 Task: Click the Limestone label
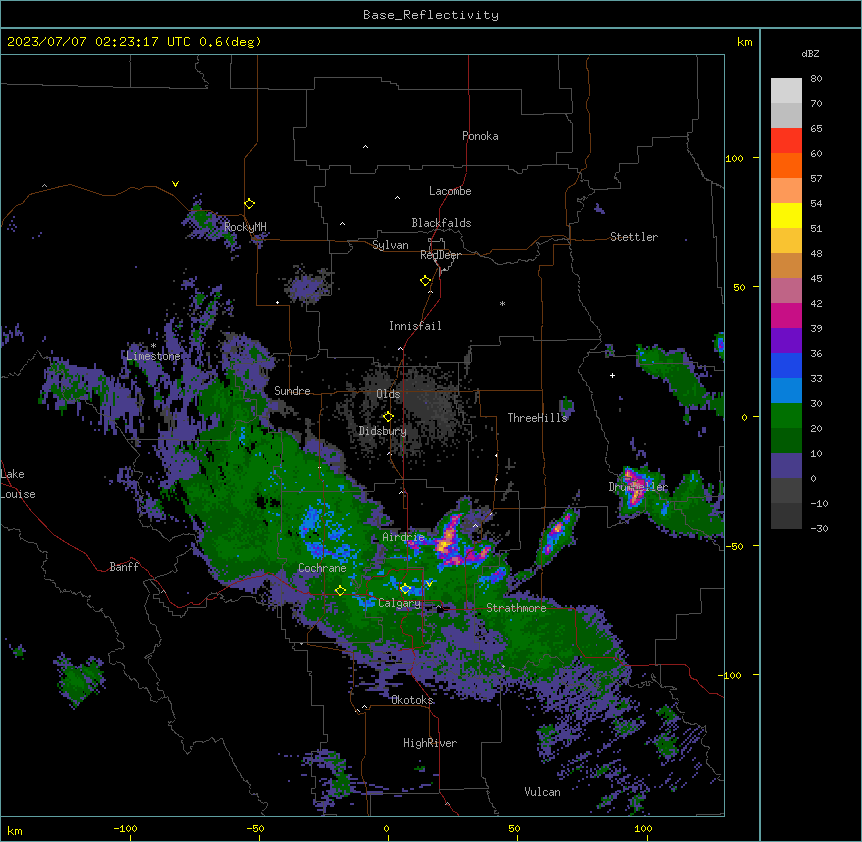[x=153, y=356]
